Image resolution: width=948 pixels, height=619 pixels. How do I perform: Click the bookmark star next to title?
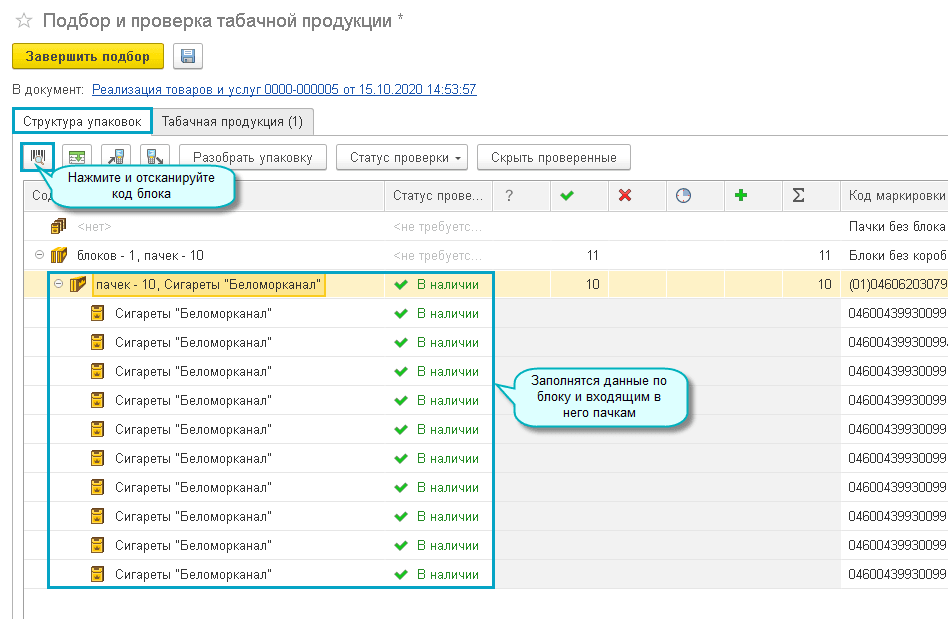23,21
